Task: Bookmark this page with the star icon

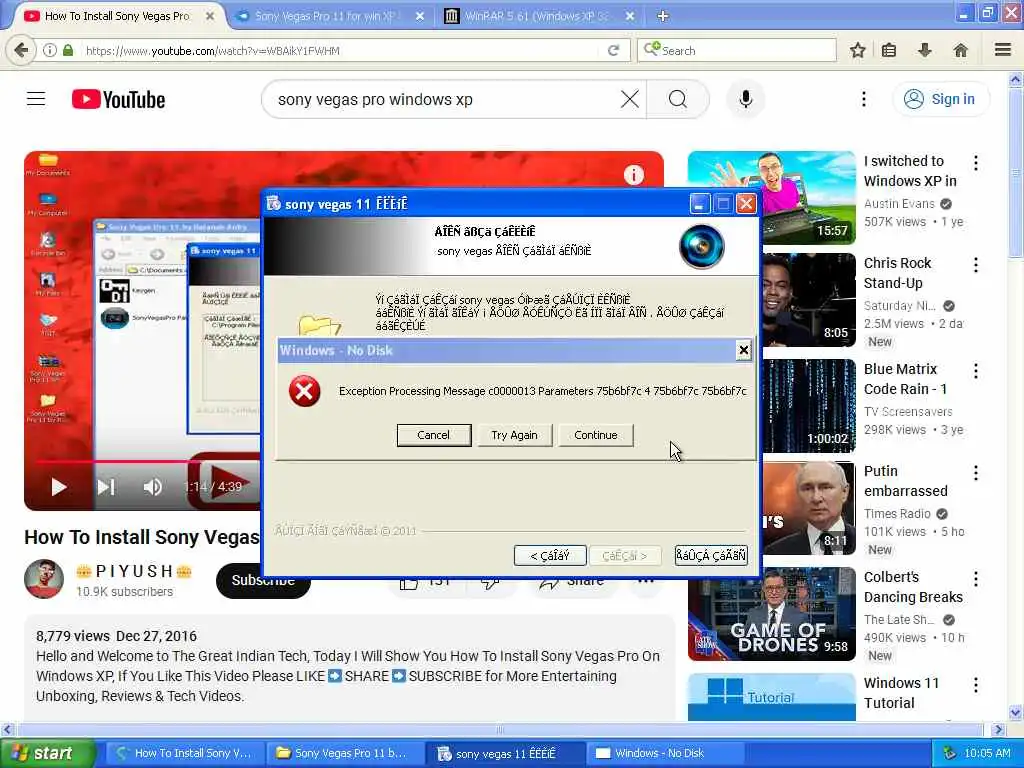Action: (x=857, y=50)
